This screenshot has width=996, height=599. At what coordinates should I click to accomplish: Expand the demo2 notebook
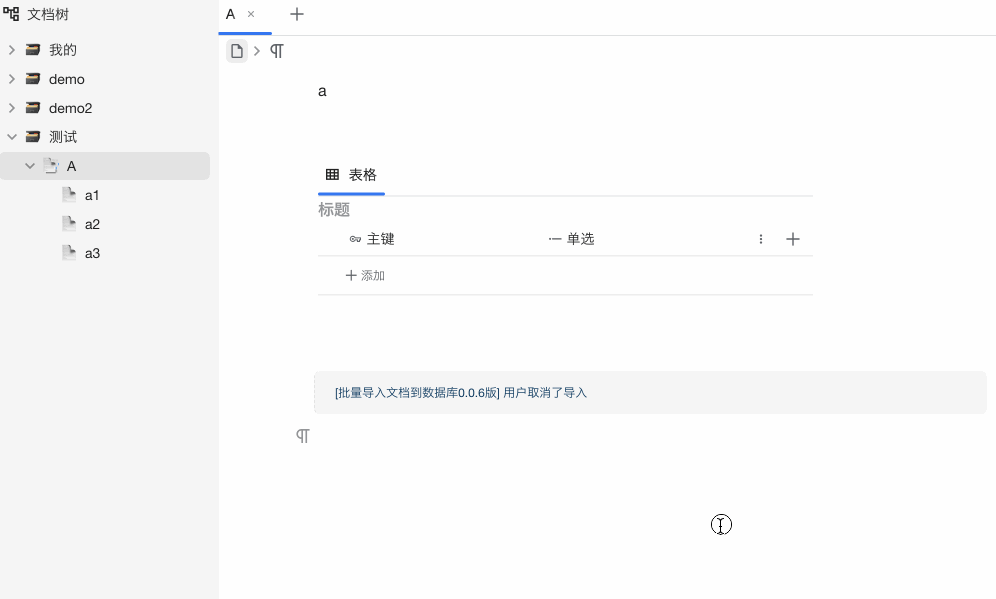[x=12, y=108]
